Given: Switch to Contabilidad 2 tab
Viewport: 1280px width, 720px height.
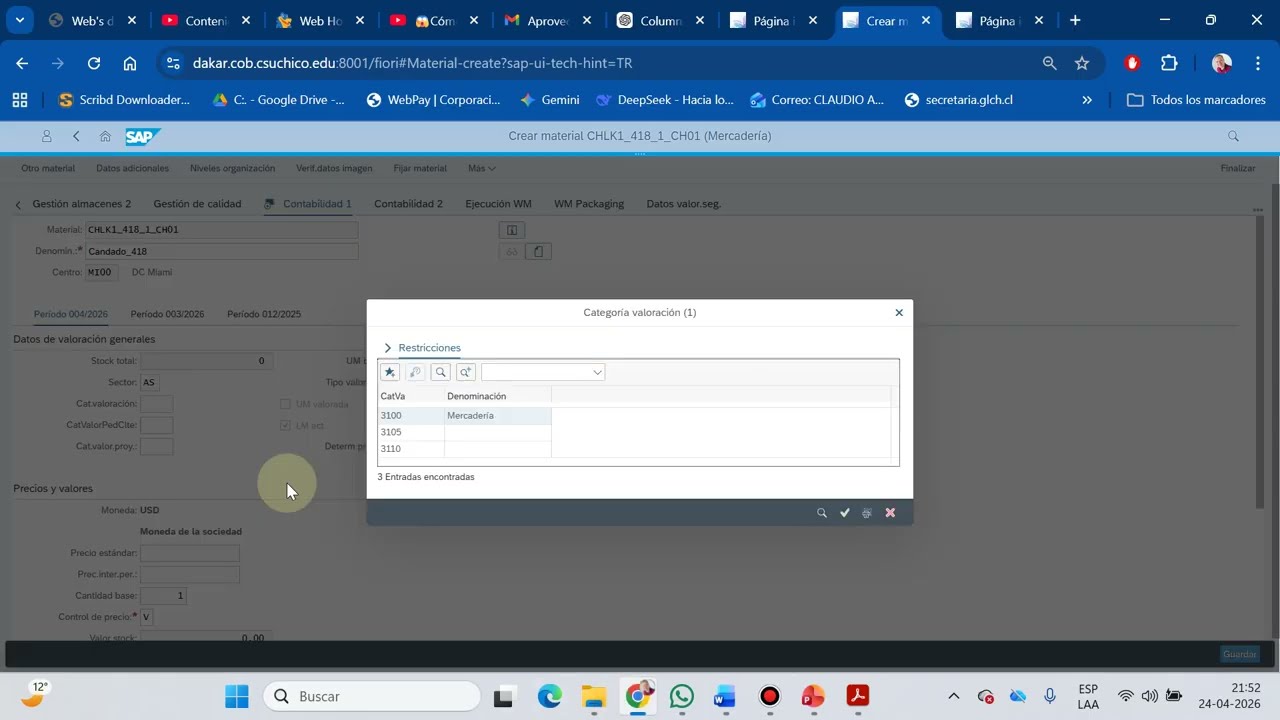Looking at the screenshot, I should pos(408,204).
